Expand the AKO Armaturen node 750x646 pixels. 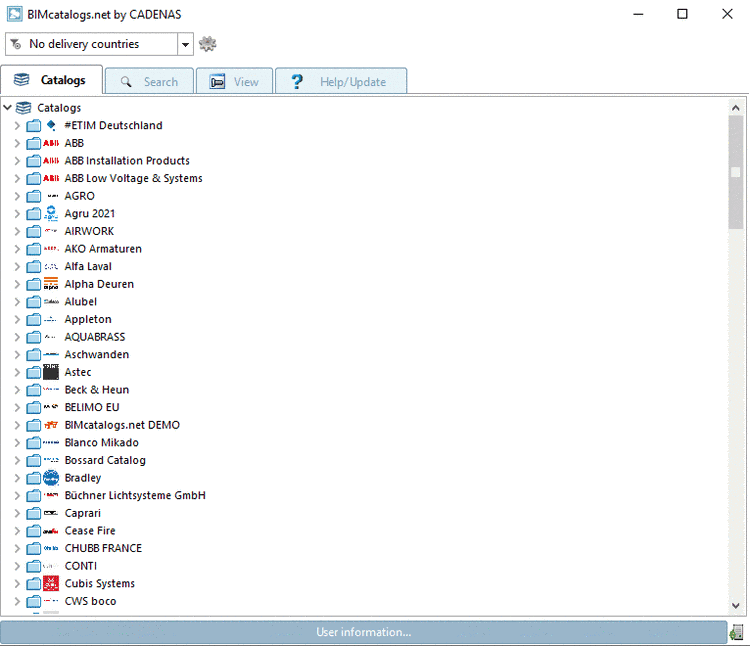17,249
